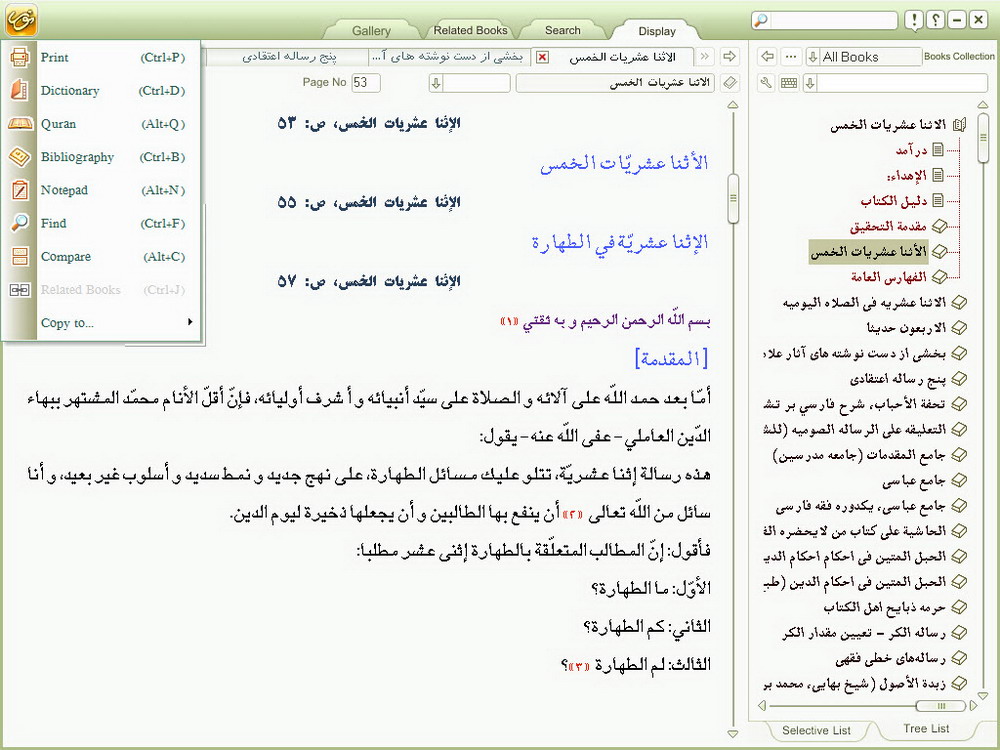The width and height of the screenshot is (1000, 750).
Task: Click the left arrow of the horizontal scrollbar
Action: coord(761,705)
